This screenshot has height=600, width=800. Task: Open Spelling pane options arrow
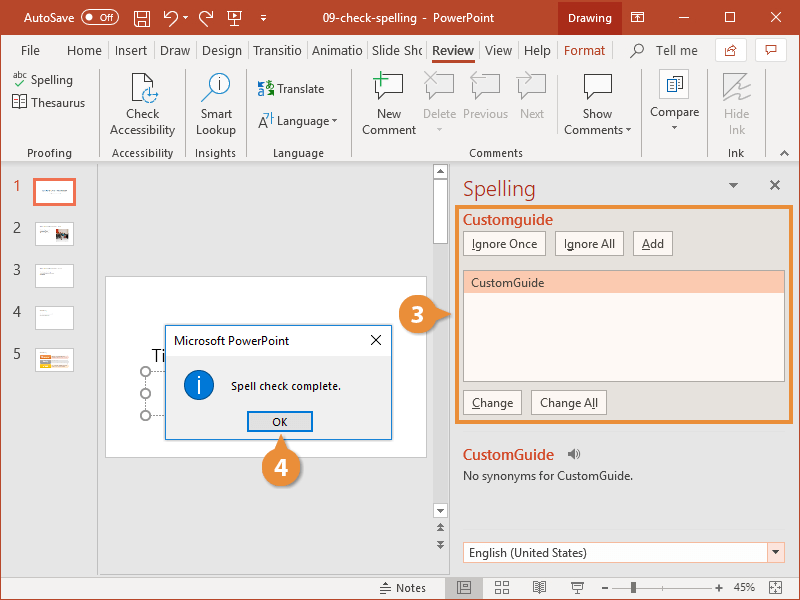[733, 185]
